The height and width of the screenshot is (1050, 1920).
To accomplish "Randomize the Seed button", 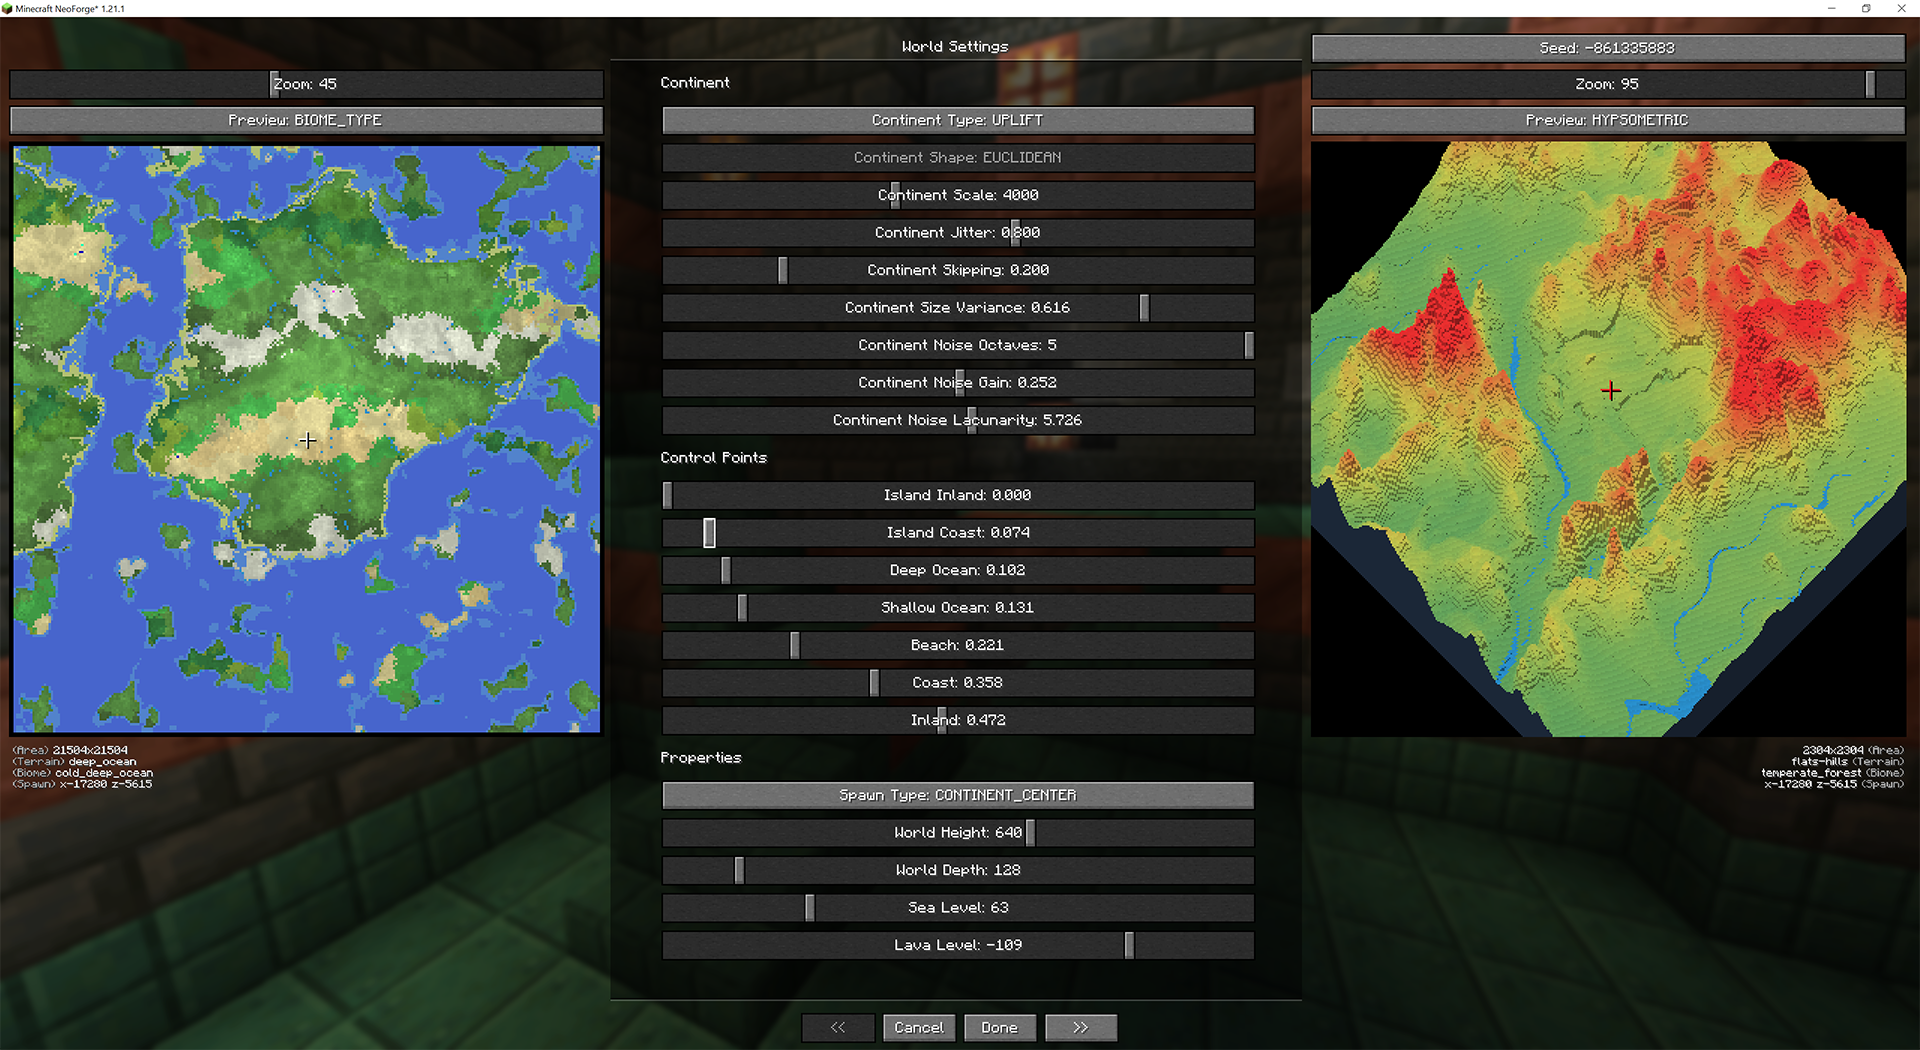I will tap(1608, 48).
